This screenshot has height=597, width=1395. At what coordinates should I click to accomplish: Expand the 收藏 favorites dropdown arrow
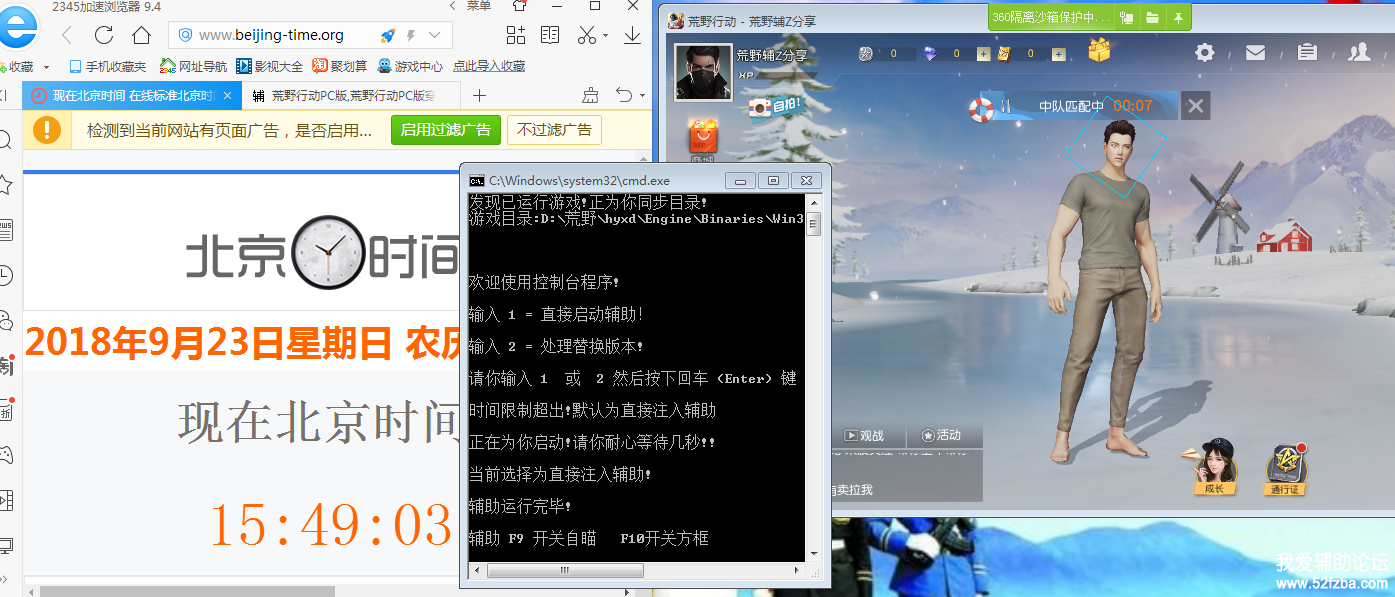click(x=46, y=67)
